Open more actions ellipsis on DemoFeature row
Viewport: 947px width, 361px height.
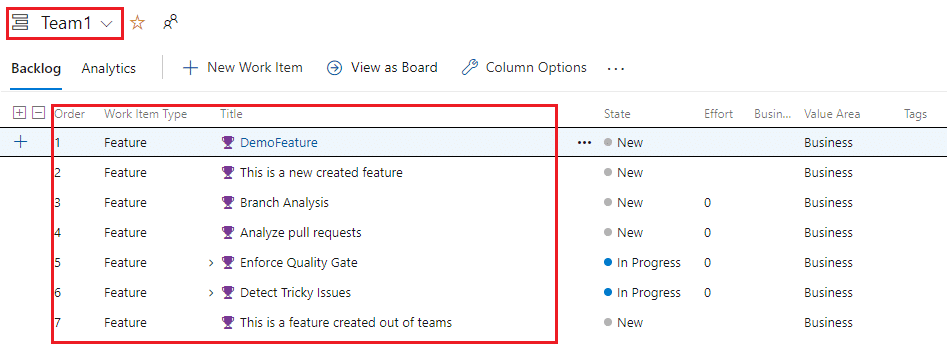584,143
